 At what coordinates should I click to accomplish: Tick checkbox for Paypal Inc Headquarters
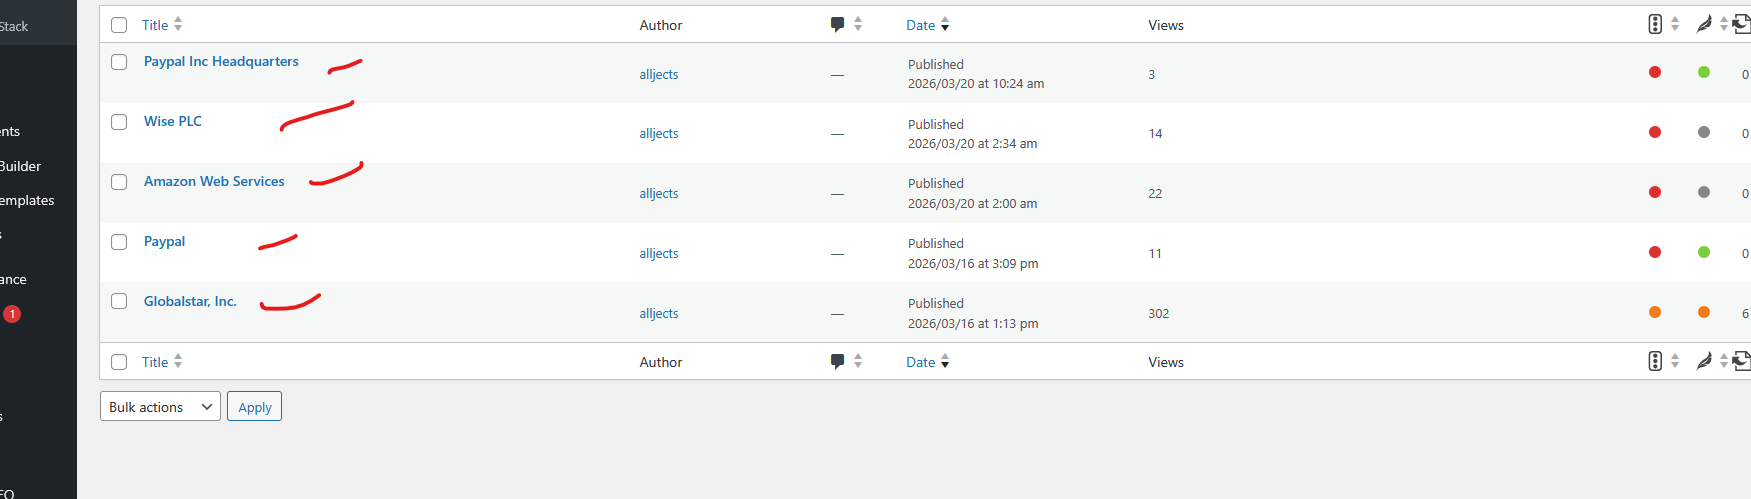(119, 62)
